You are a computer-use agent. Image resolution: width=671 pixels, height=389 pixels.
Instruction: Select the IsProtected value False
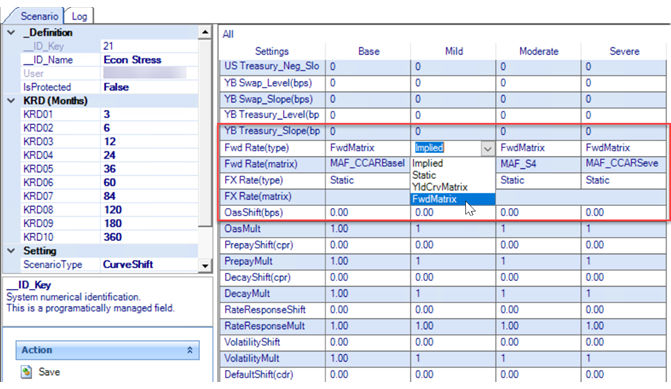point(116,87)
